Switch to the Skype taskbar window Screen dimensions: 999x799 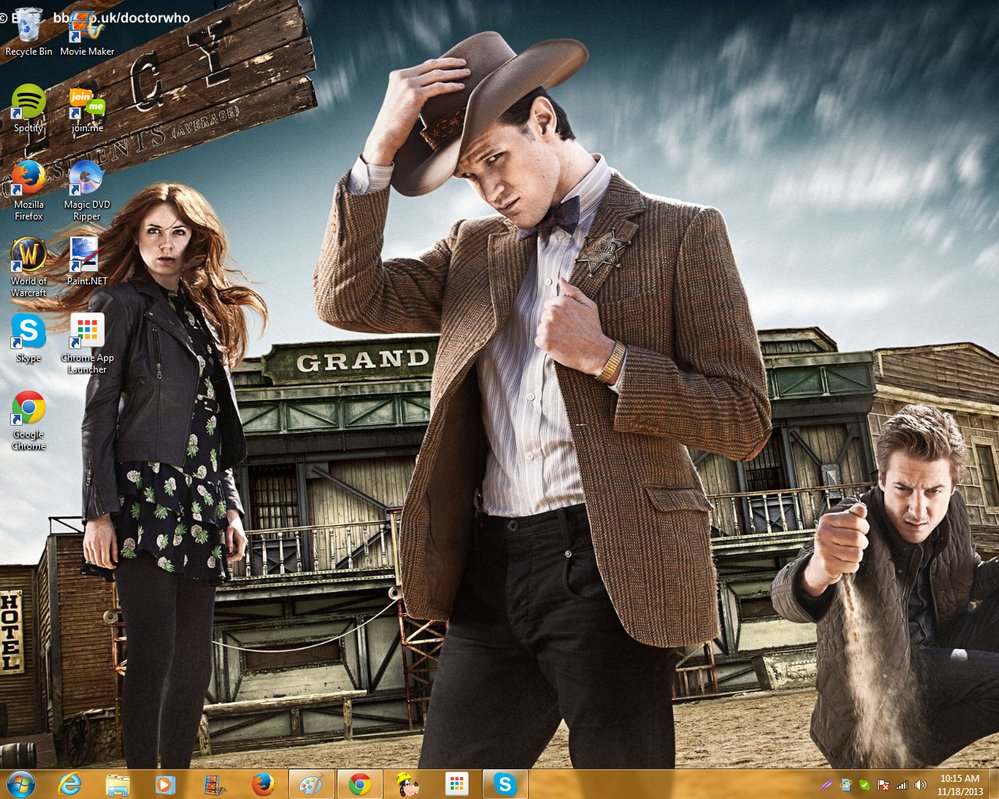pyautogui.click(x=505, y=784)
